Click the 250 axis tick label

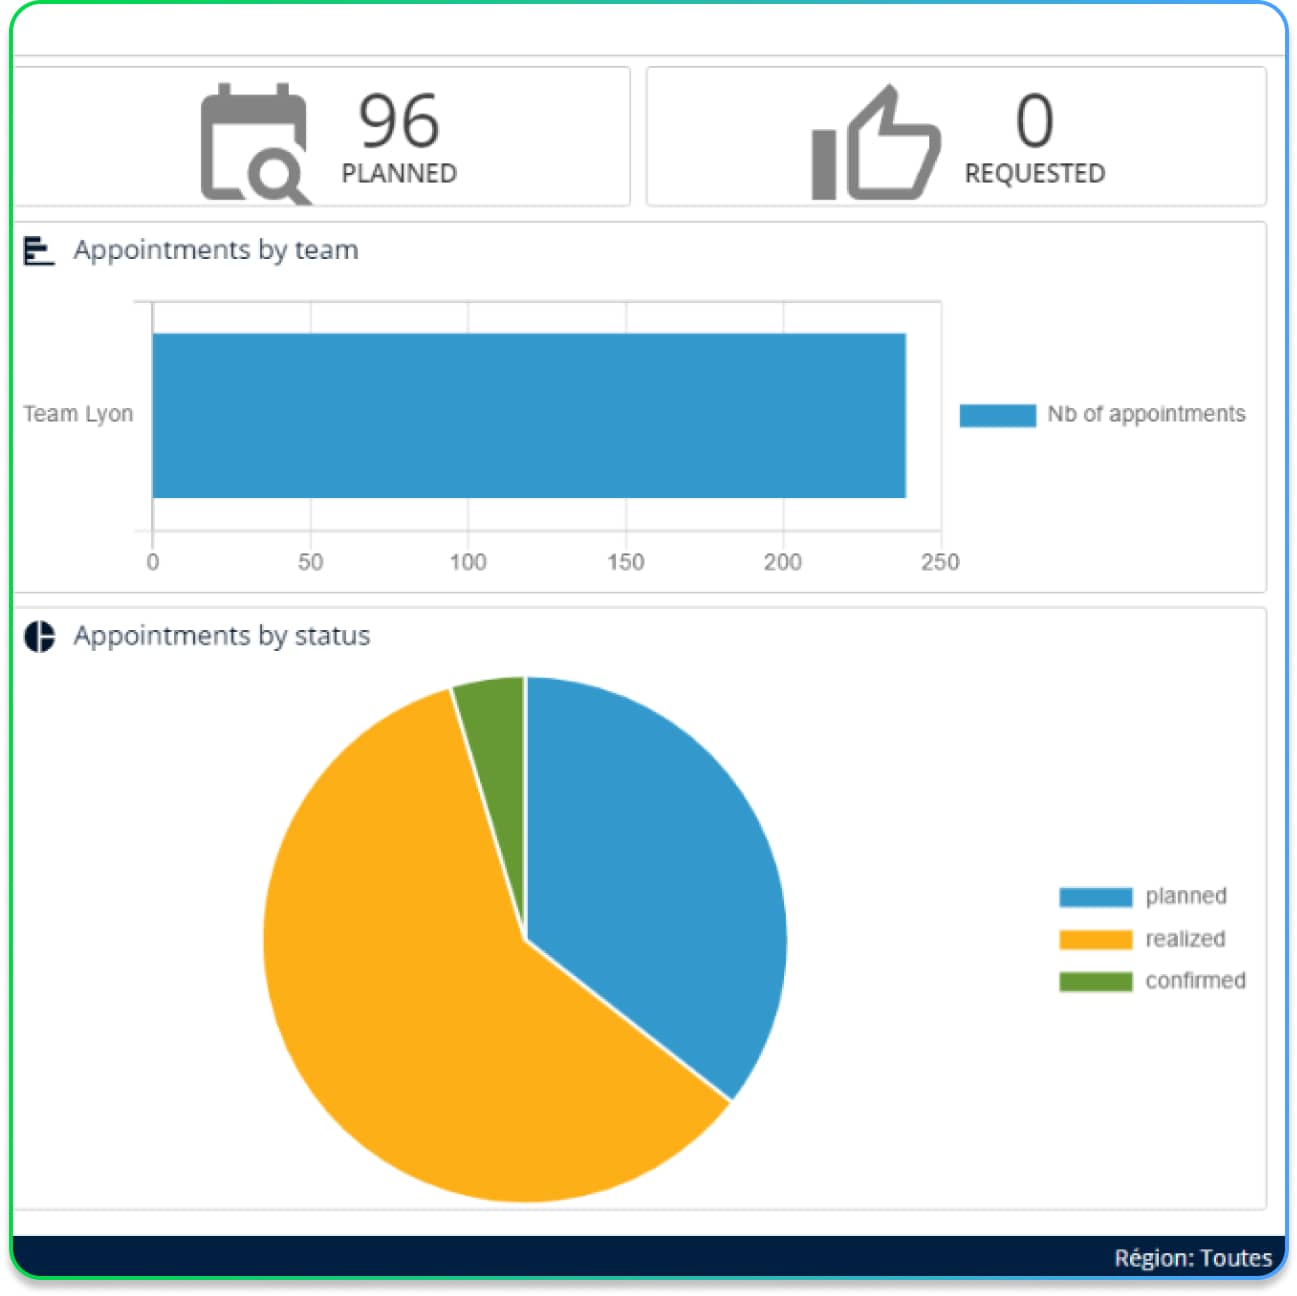tap(940, 562)
